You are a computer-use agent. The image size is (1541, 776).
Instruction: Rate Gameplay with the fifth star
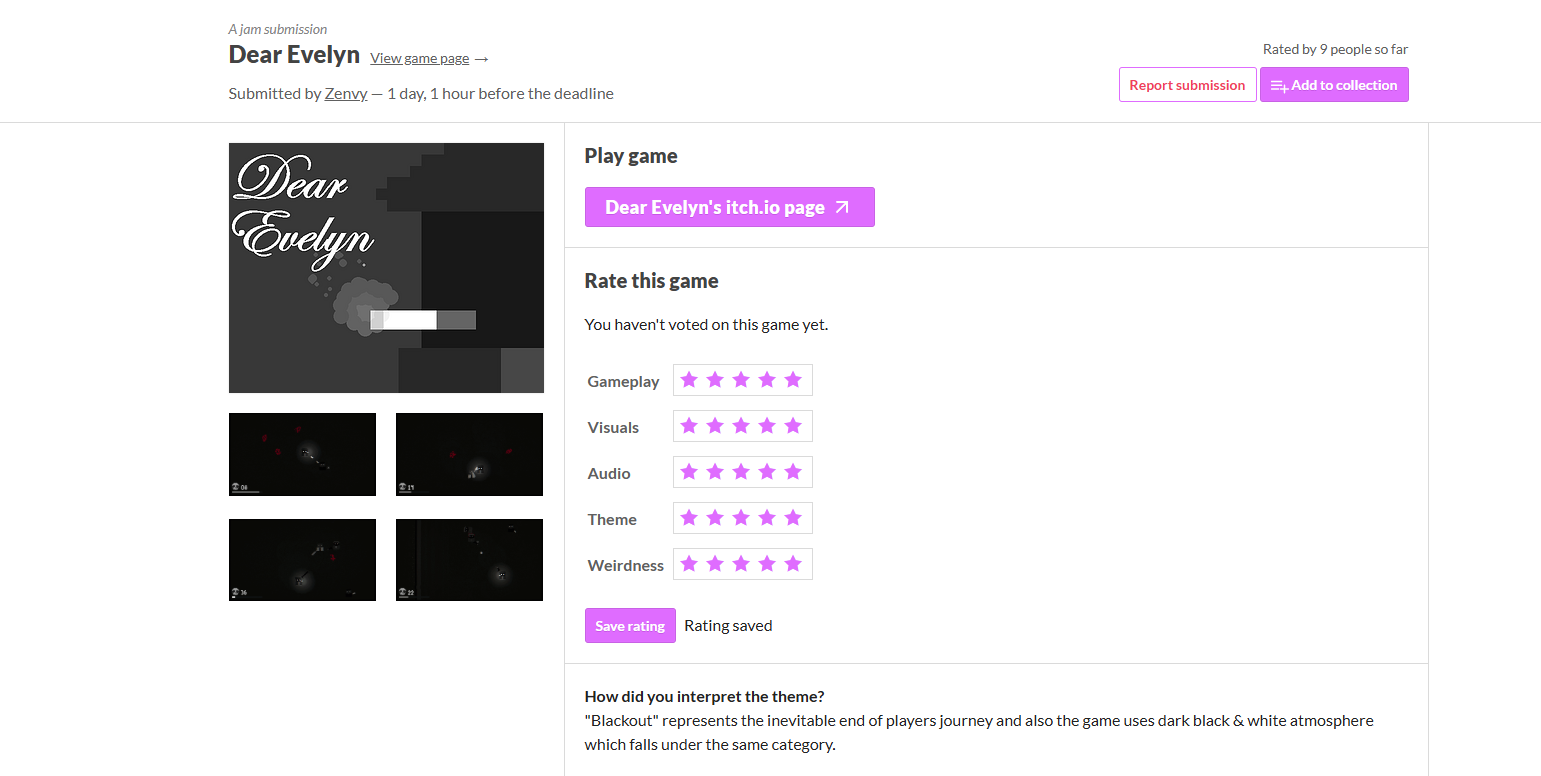pyautogui.click(x=793, y=380)
